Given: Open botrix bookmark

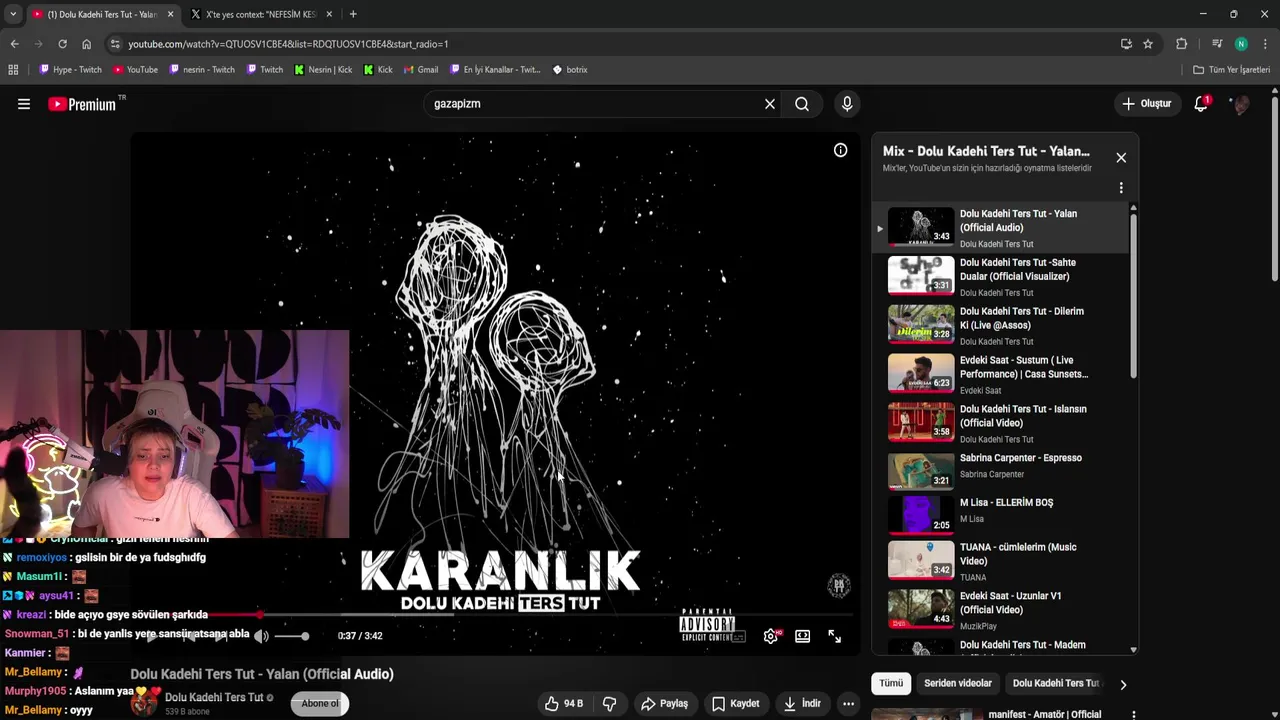Looking at the screenshot, I should click(570, 70).
